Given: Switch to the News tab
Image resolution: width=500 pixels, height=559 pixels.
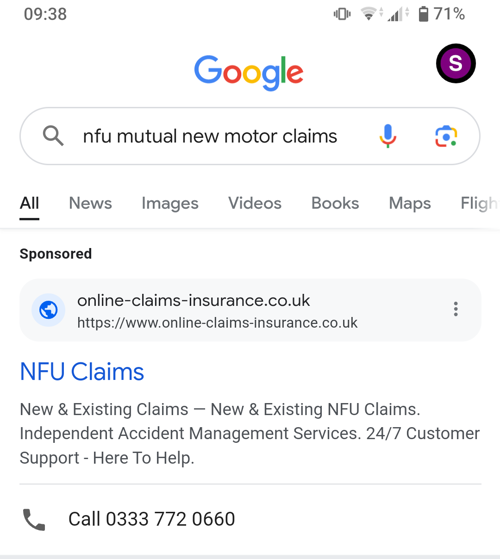Looking at the screenshot, I should pyautogui.click(x=90, y=203).
